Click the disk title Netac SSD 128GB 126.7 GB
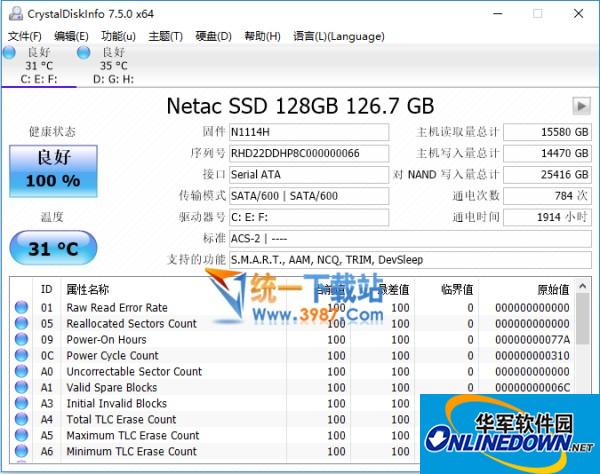Image resolution: width=600 pixels, height=474 pixels. click(300, 106)
